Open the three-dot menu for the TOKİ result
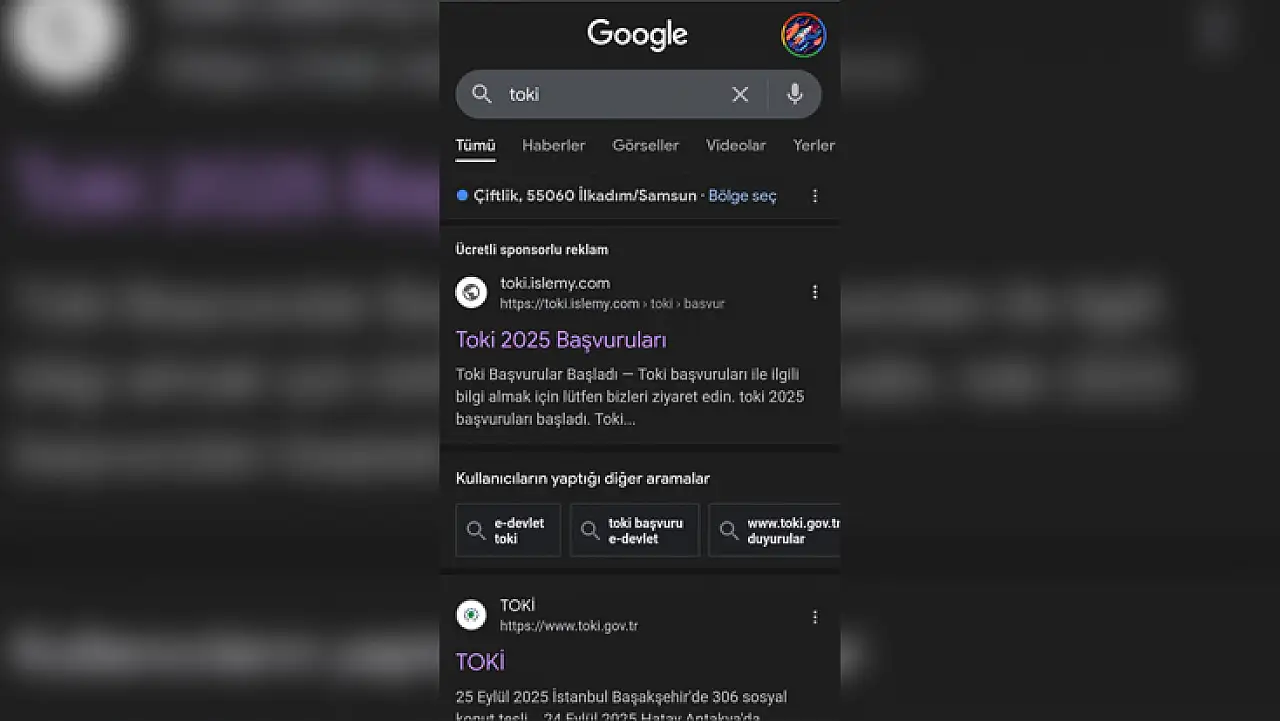 (x=815, y=617)
